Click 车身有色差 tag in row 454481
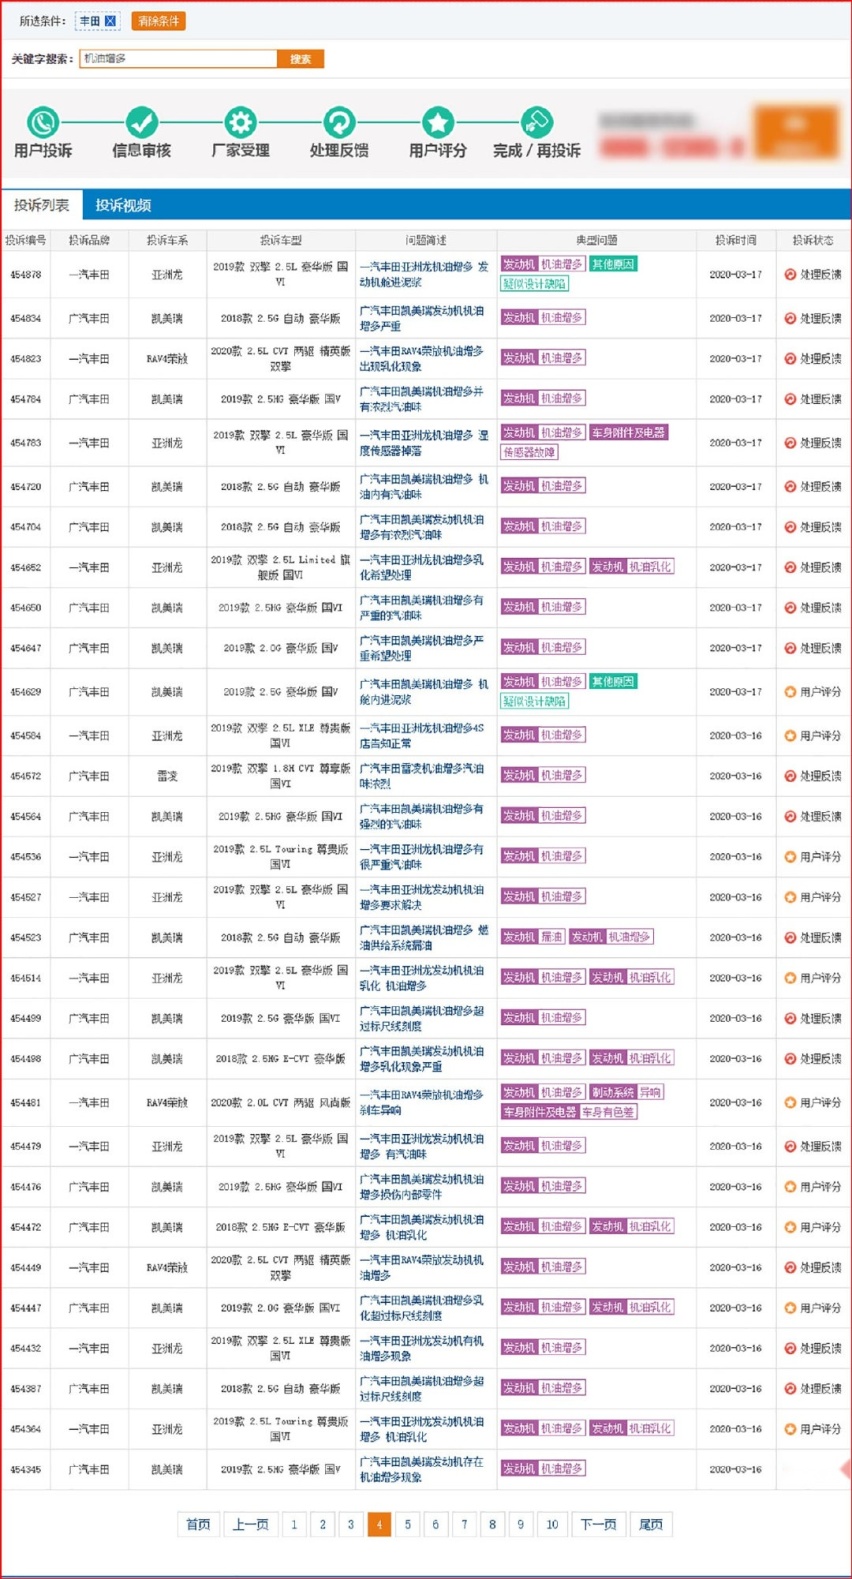 pyautogui.click(x=608, y=1112)
